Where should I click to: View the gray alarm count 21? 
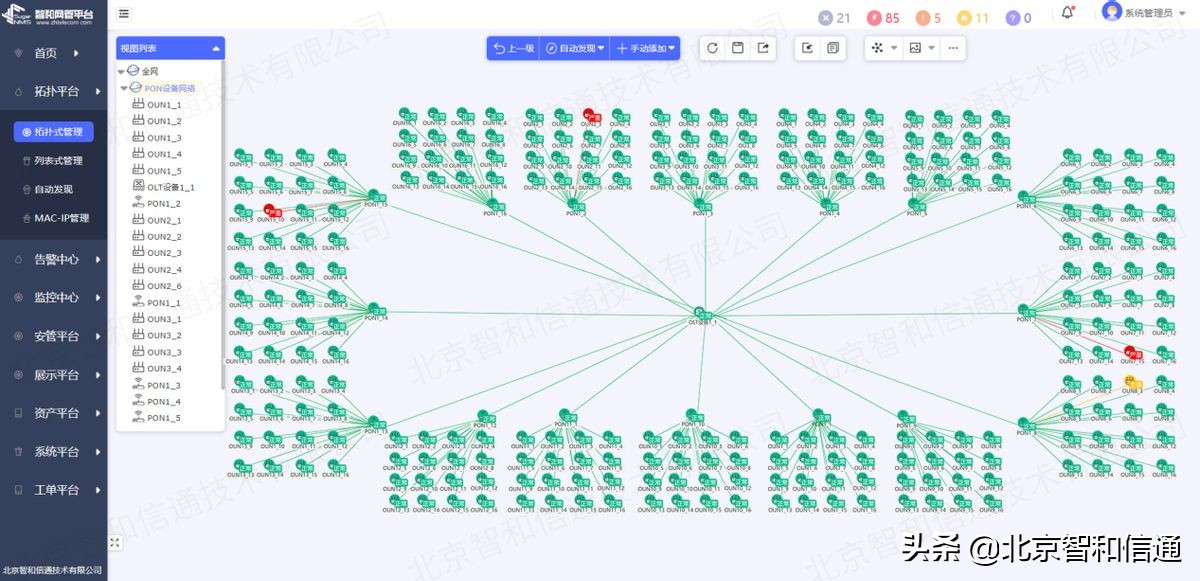pos(834,18)
